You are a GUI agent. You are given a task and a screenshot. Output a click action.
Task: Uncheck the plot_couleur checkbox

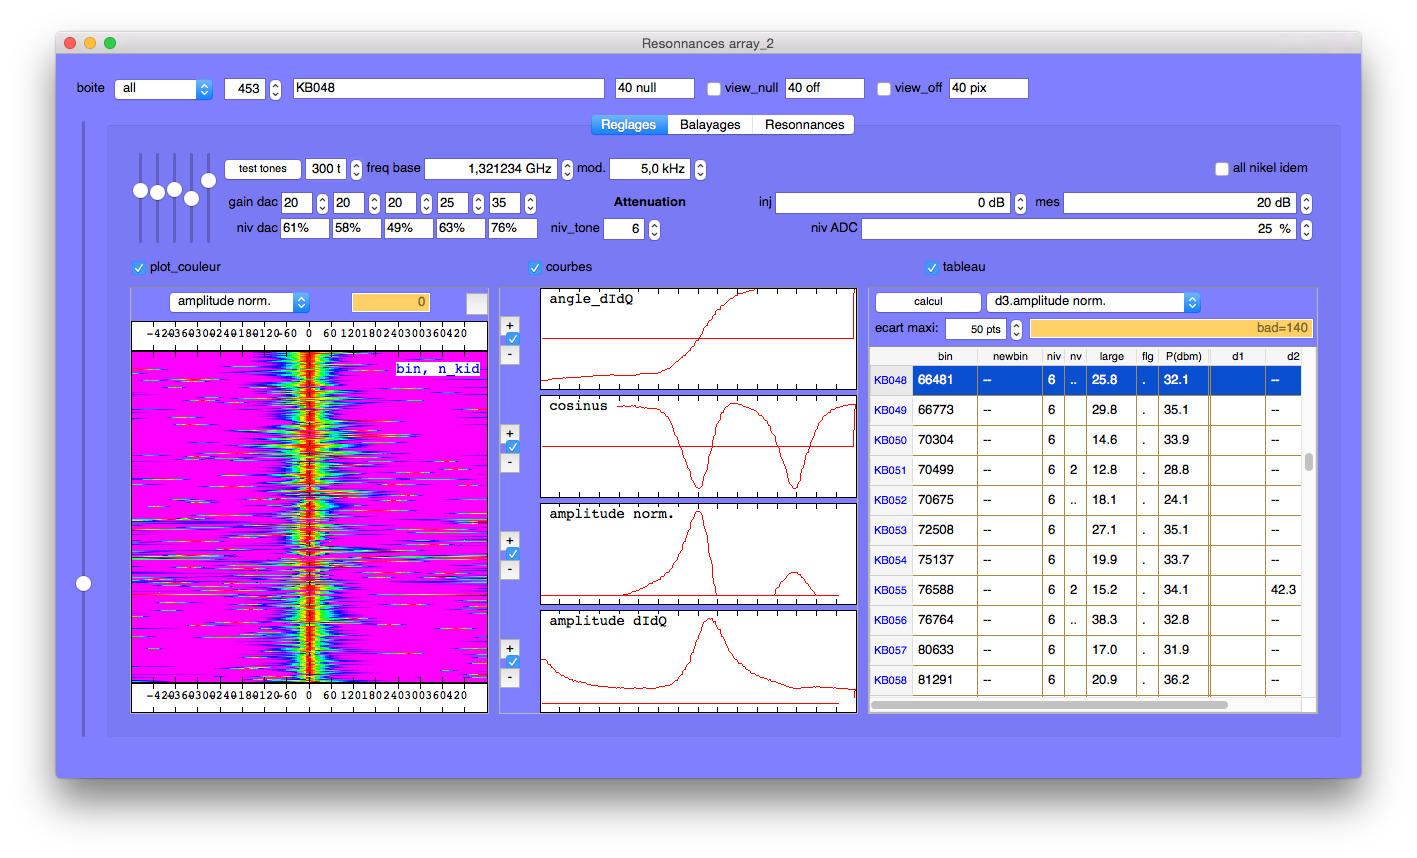[x=139, y=268]
